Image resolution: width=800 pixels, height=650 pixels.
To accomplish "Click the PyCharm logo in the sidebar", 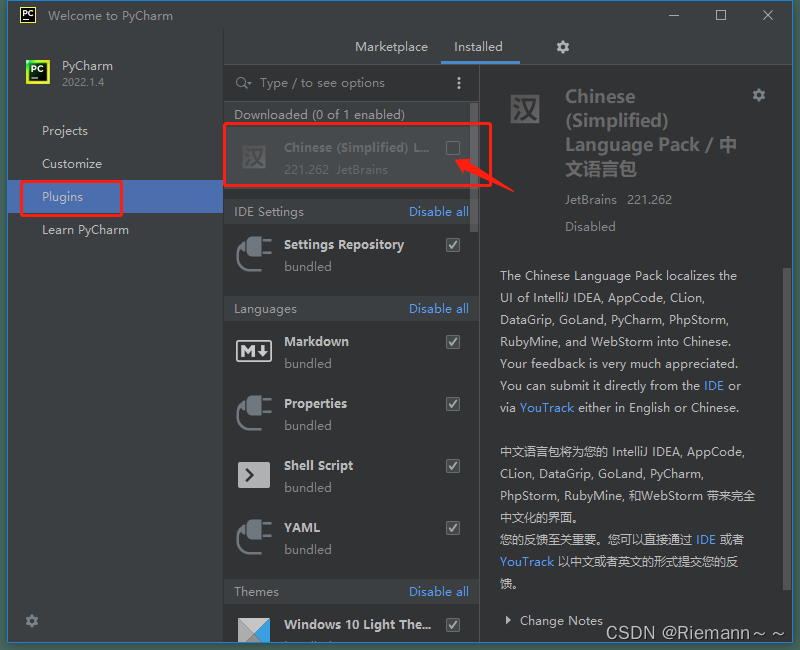I will [x=38, y=72].
